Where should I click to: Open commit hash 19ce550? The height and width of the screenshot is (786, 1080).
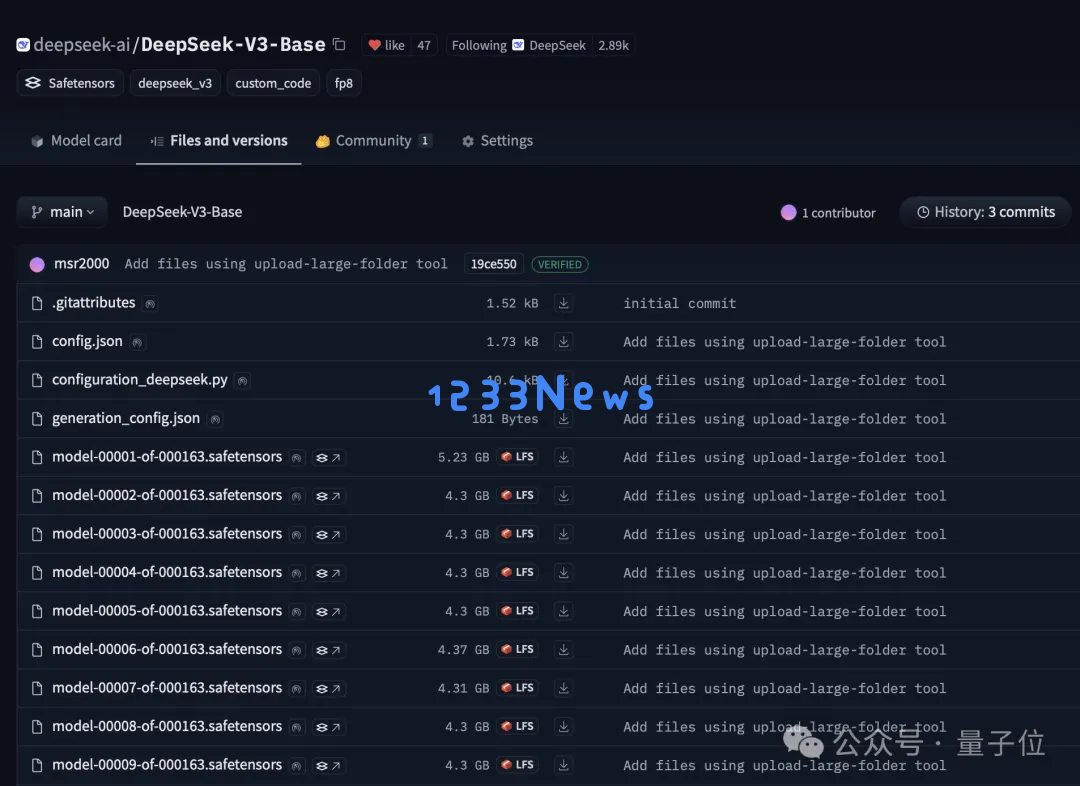[x=494, y=264]
